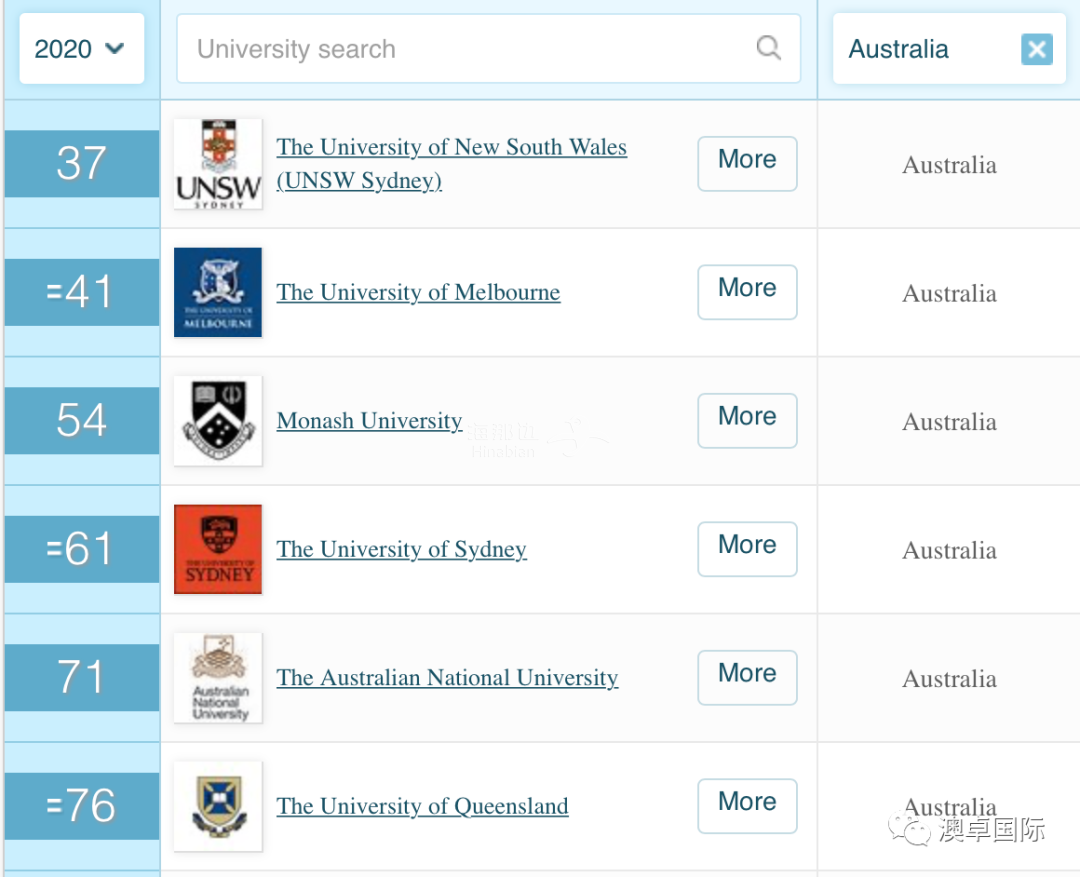Select rank =76 cell
The image size is (1080, 877).
[82, 806]
